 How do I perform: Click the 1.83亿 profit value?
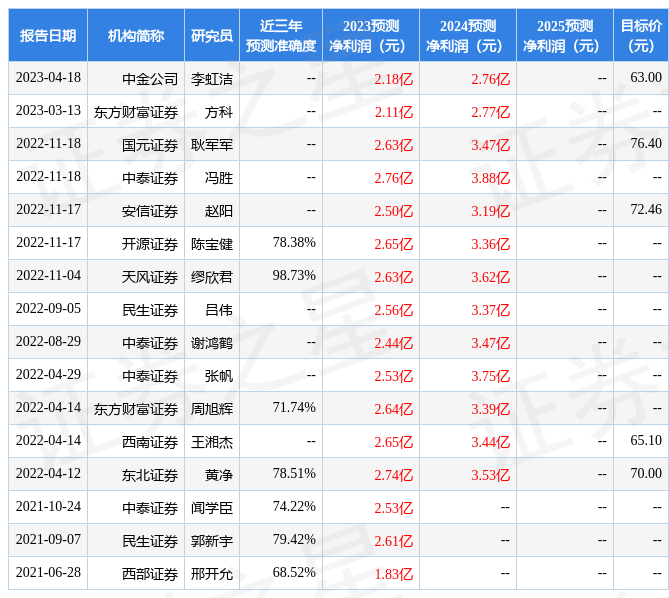[x=394, y=574]
